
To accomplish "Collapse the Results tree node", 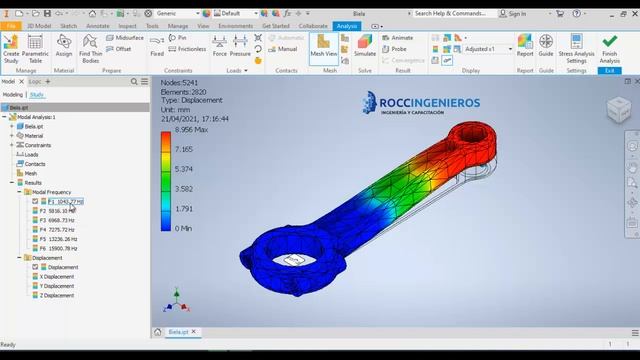I will coord(12,182).
